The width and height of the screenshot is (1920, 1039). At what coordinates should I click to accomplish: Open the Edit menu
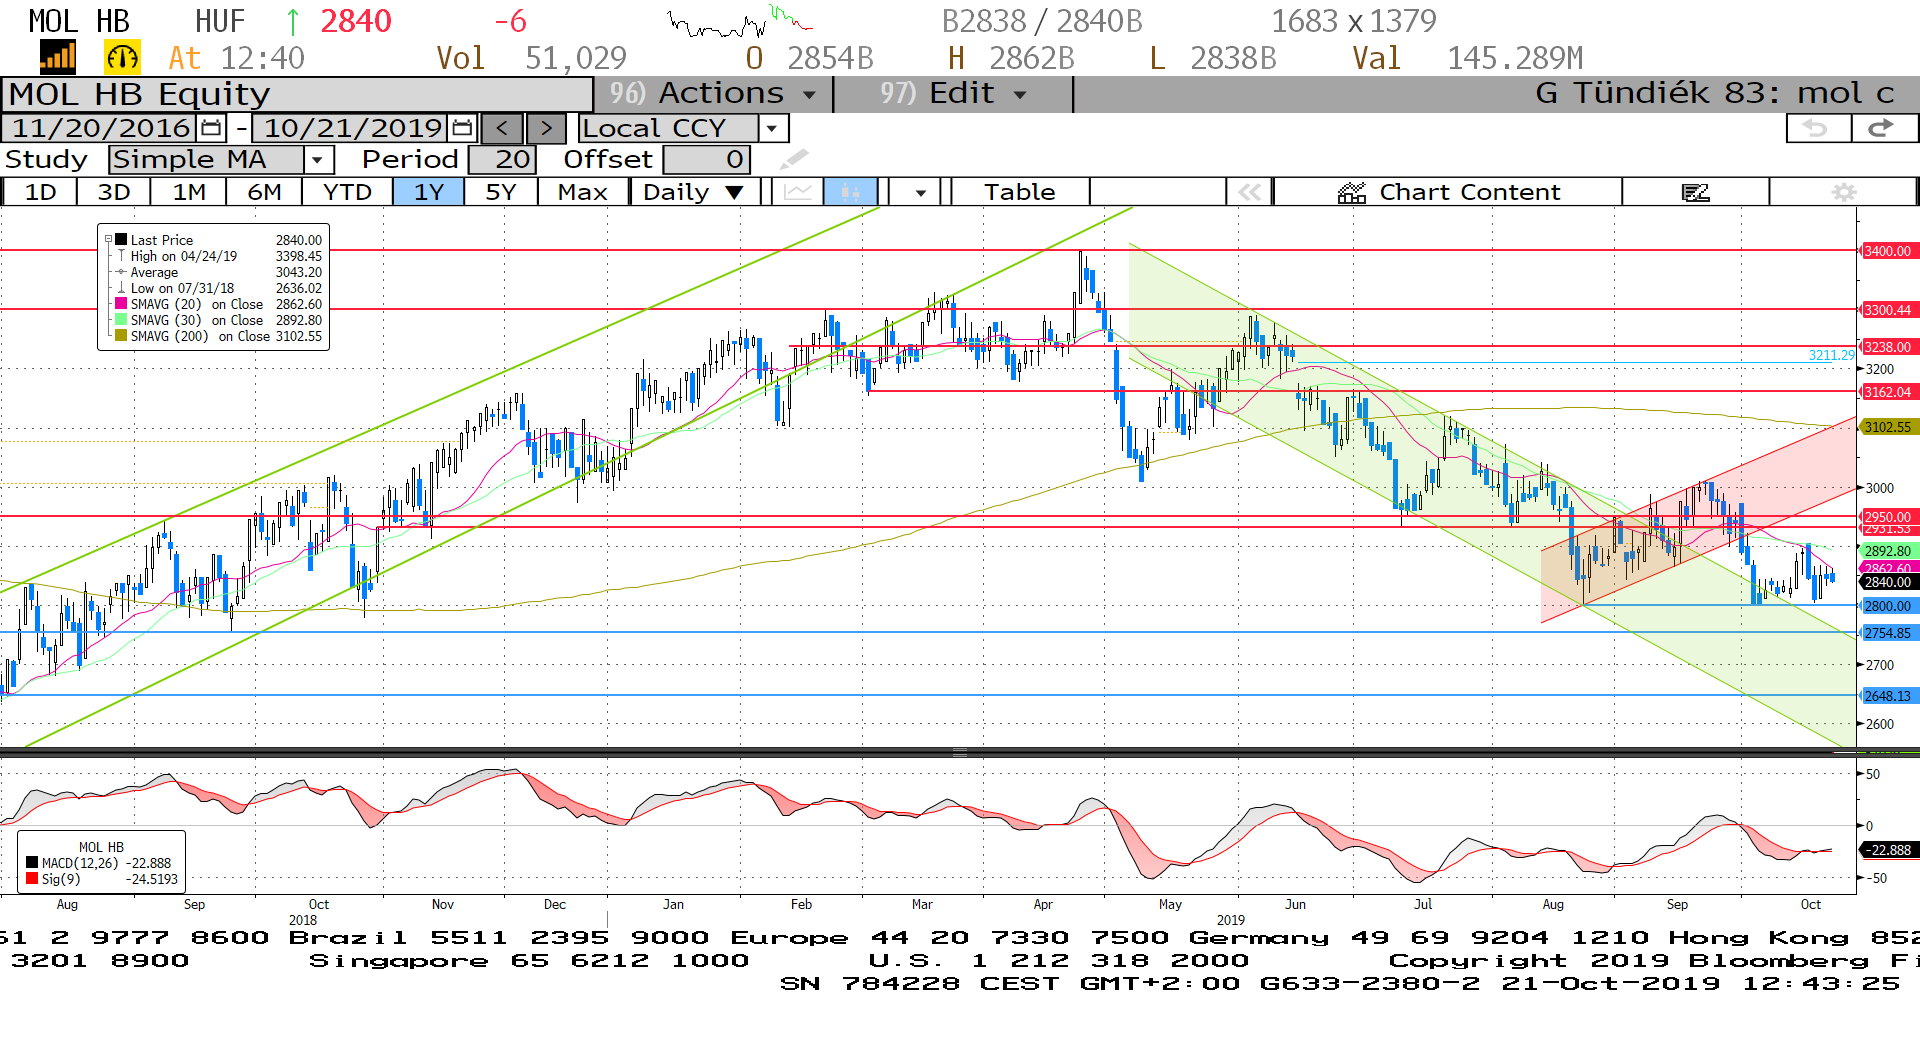tap(953, 94)
